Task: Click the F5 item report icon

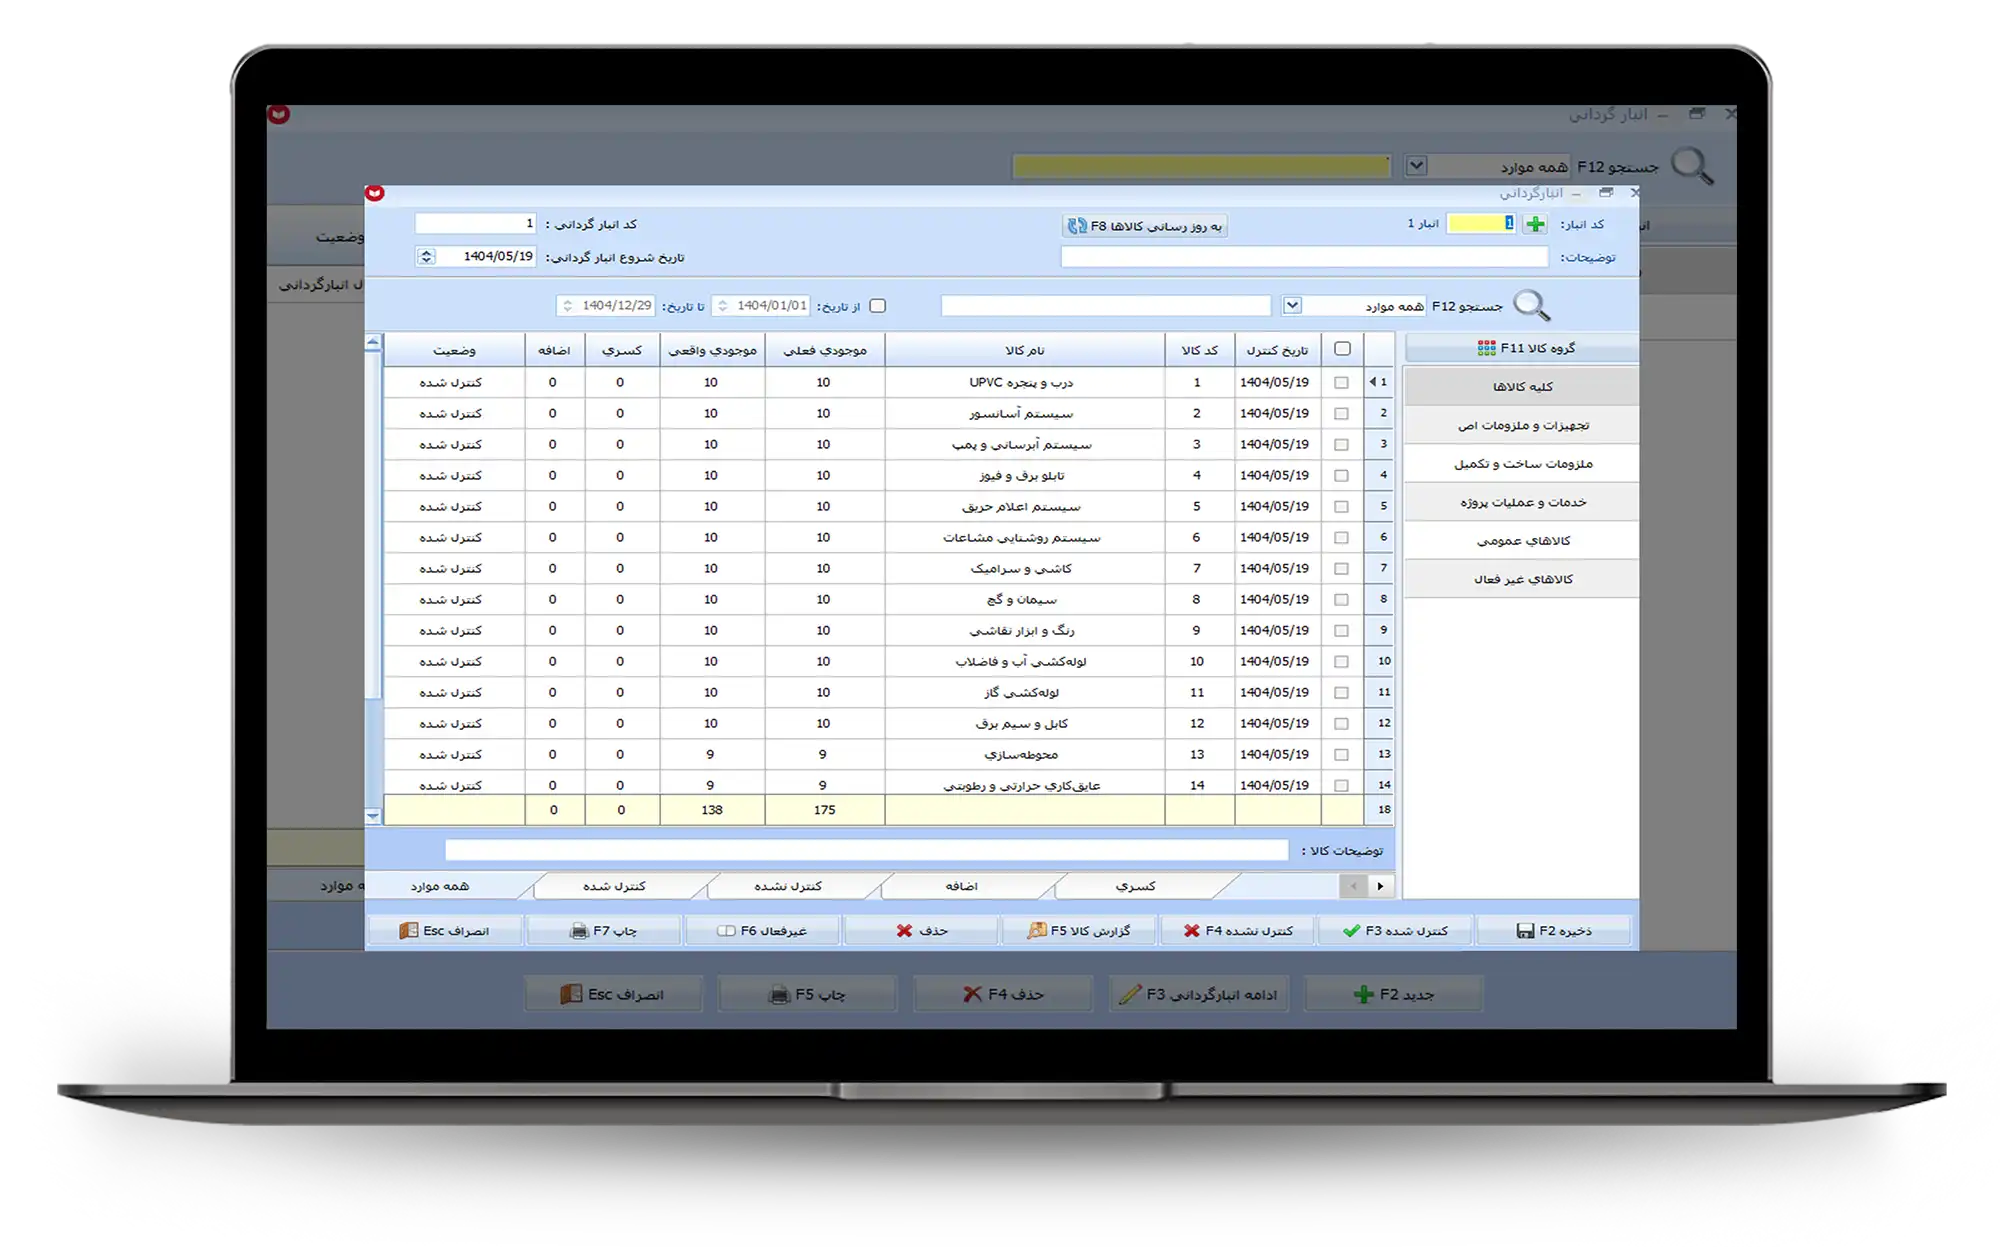Action: (x=1037, y=930)
